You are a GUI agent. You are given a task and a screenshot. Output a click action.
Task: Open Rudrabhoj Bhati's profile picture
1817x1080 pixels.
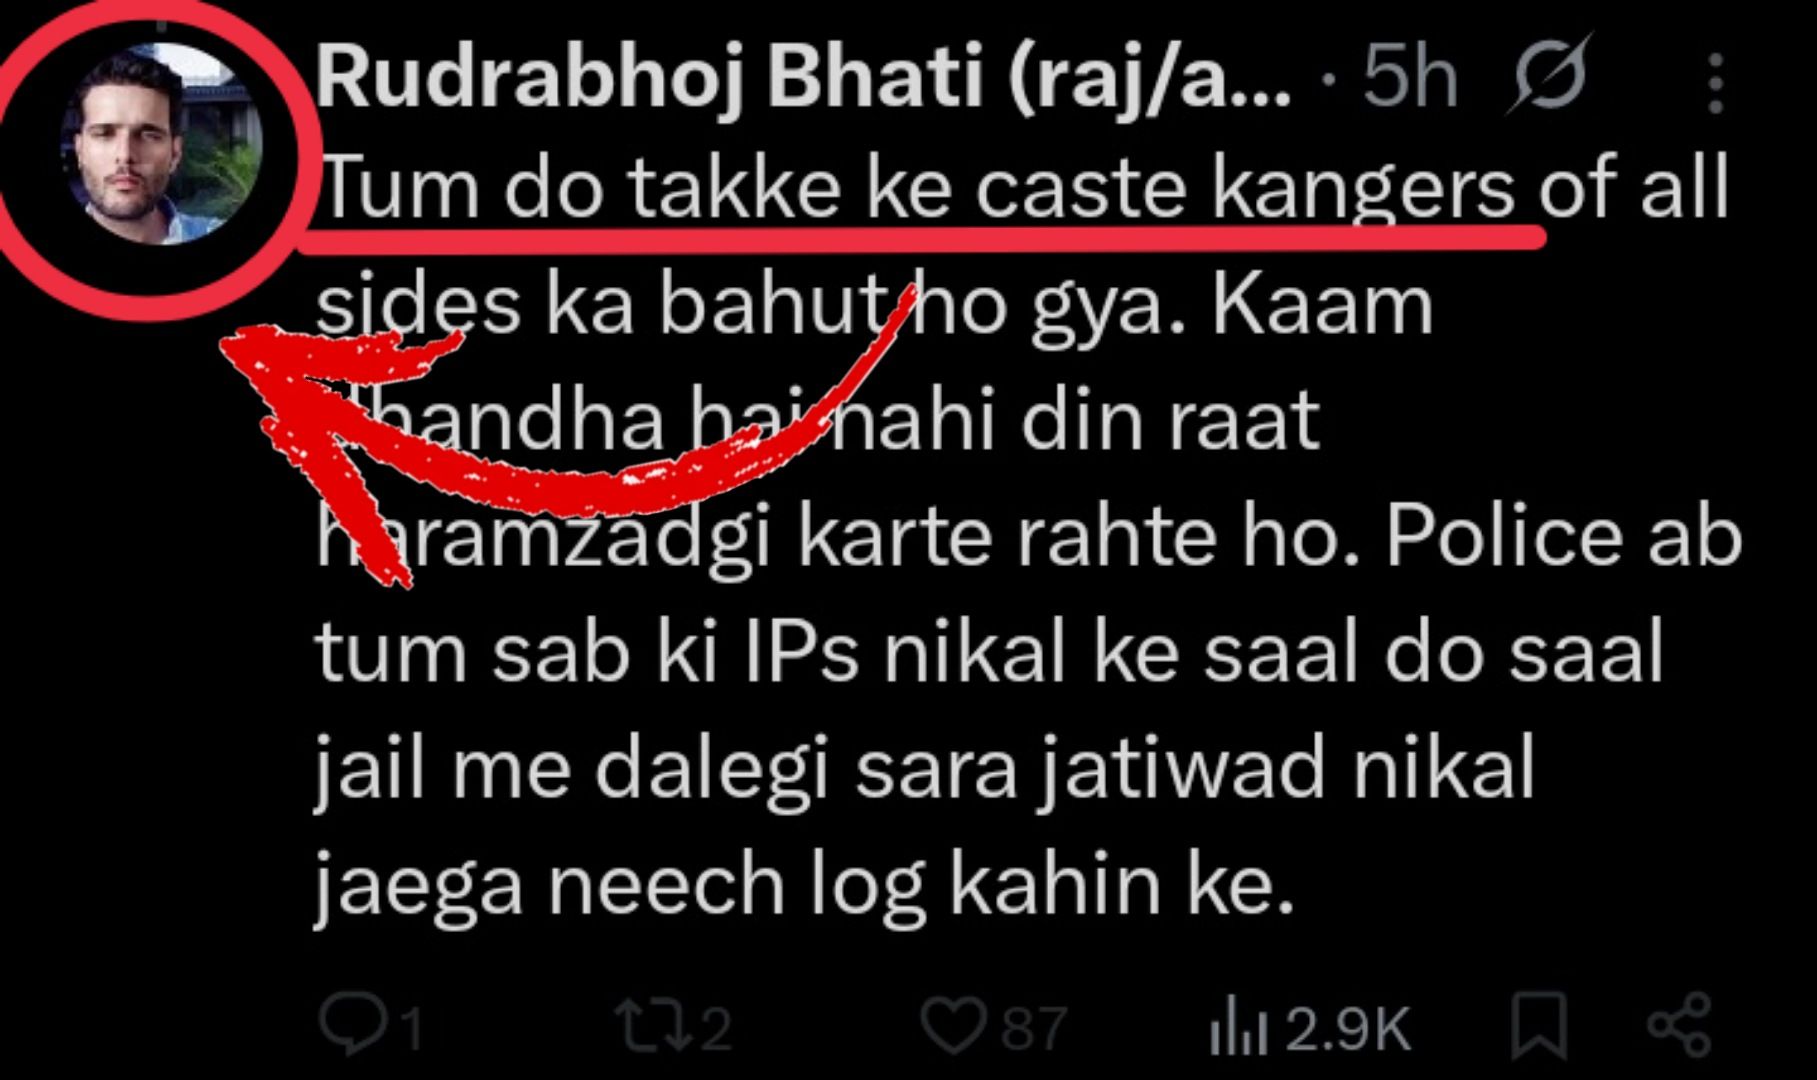click(161, 147)
